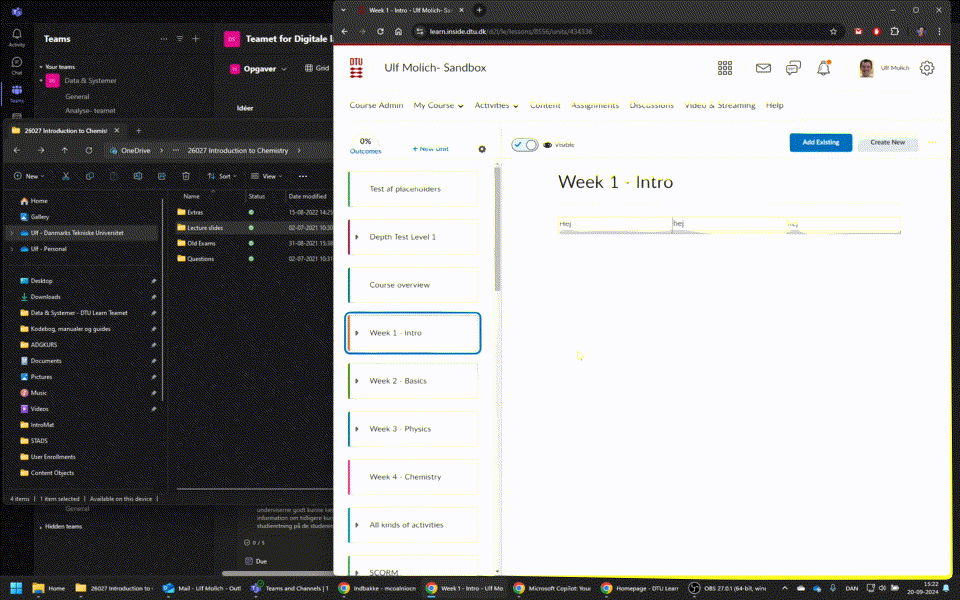The width and height of the screenshot is (960, 600).
Task: Open the admin tools gear icon
Action: coord(927,68)
